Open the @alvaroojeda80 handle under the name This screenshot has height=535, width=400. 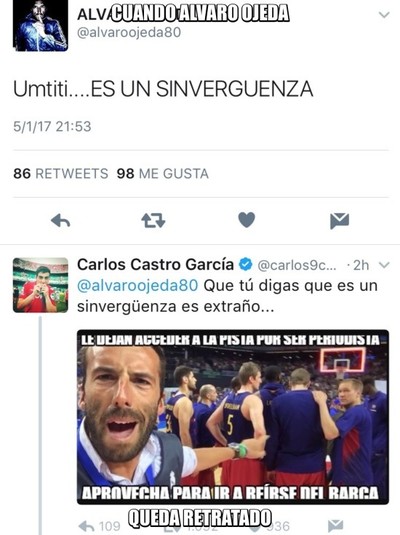129,33
